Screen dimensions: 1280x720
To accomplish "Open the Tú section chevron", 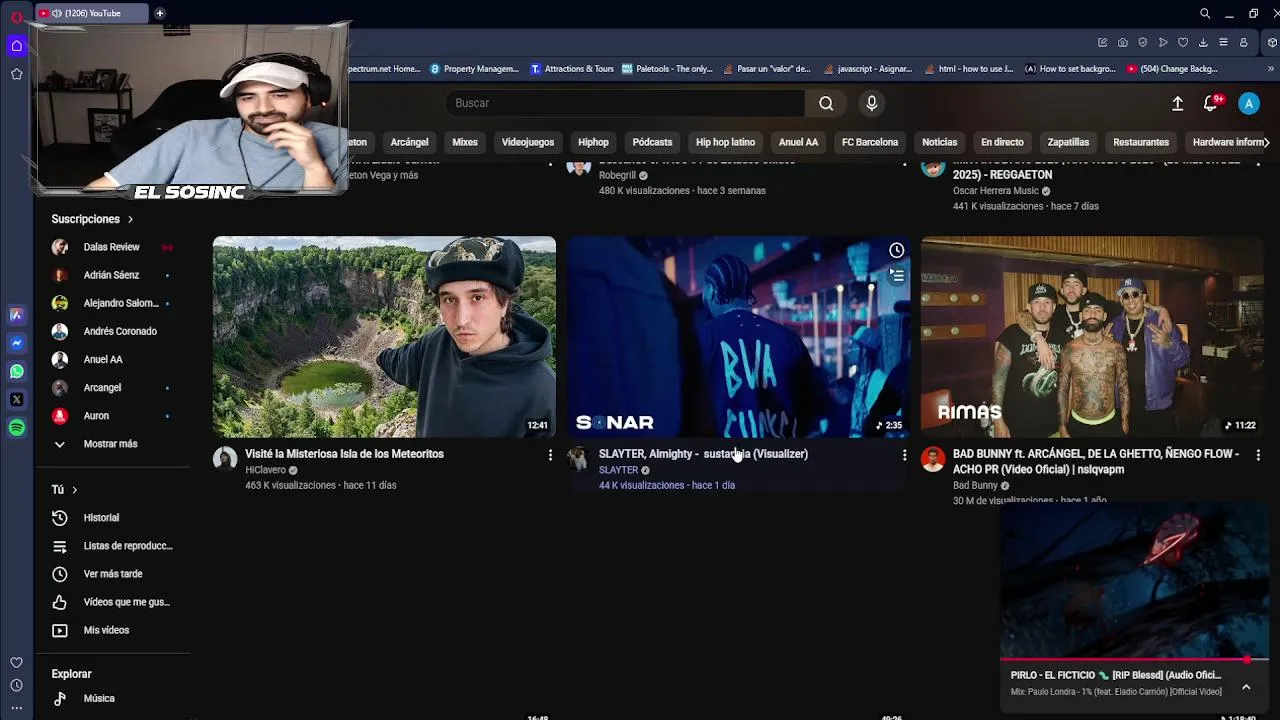I will click(x=74, y=490).
